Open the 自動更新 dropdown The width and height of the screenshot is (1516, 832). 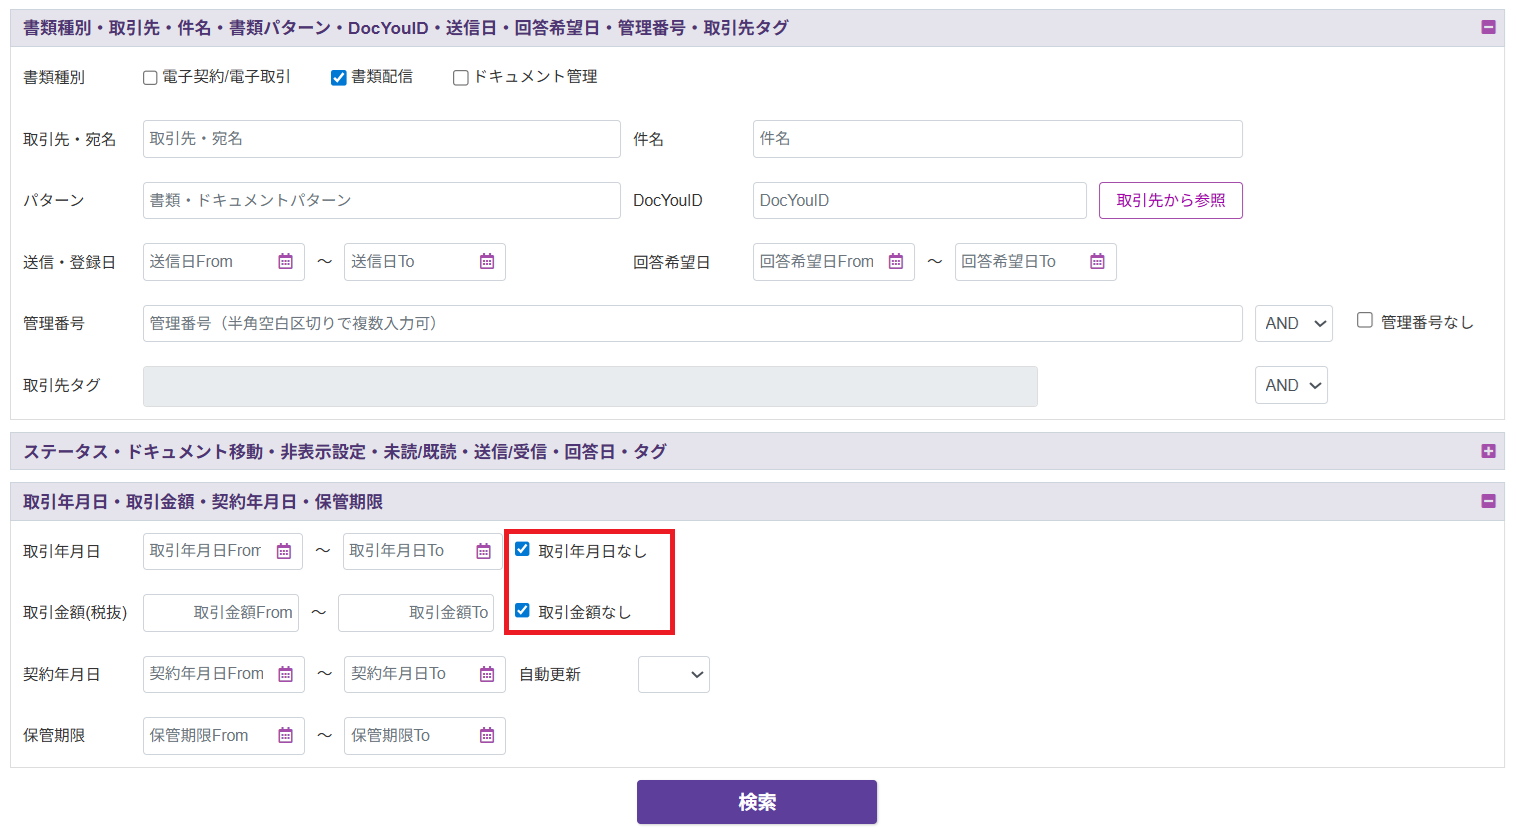coord(673,675)
